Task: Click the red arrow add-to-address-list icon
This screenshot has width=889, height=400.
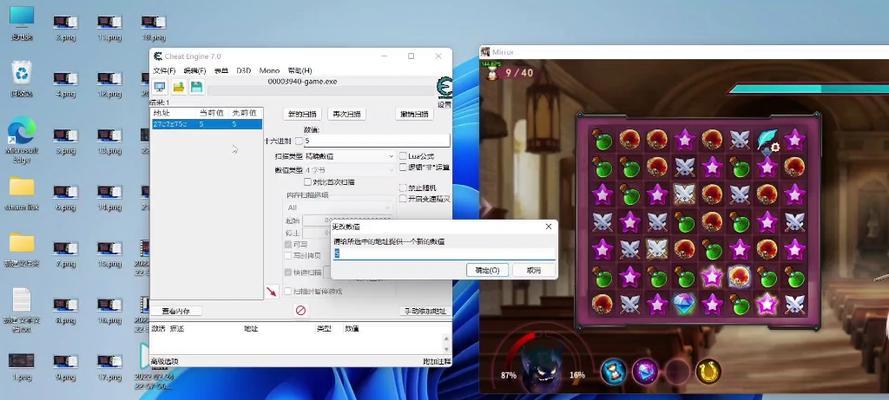Action: tap(272, 291)
